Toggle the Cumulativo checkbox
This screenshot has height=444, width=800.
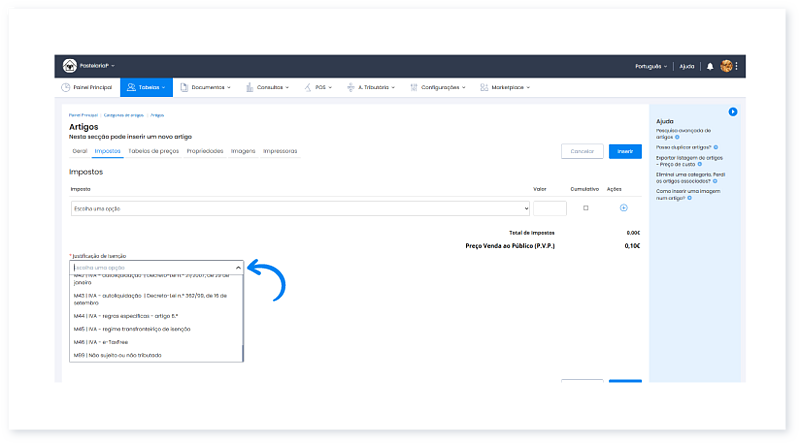pos(586,208)
